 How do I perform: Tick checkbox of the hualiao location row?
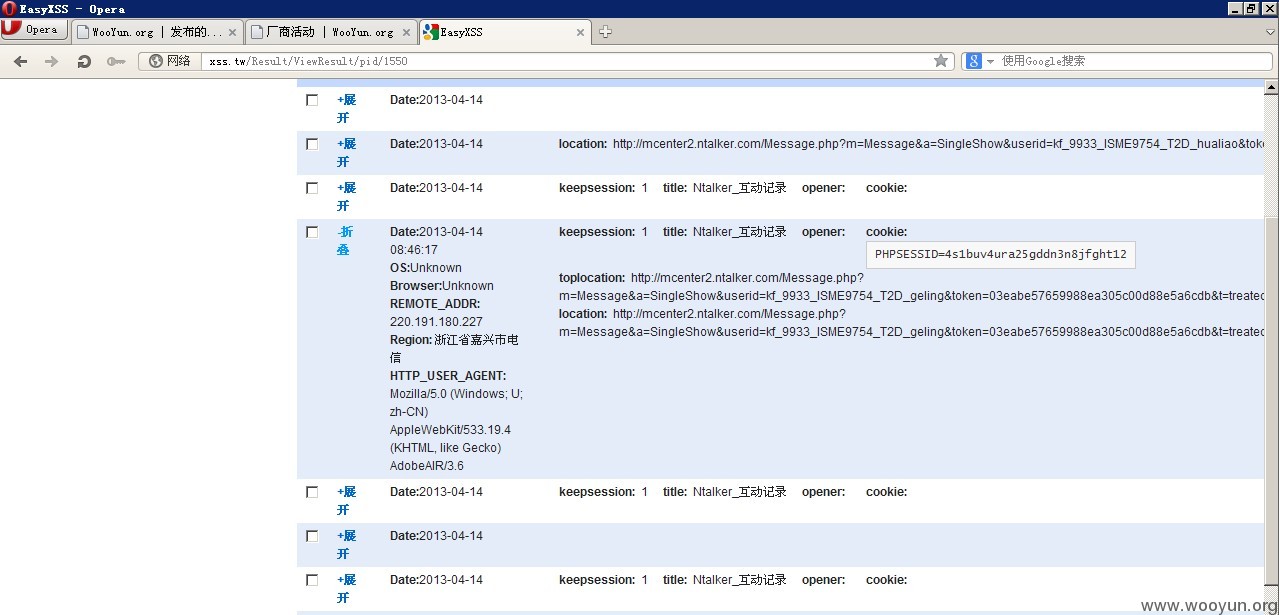312,144
